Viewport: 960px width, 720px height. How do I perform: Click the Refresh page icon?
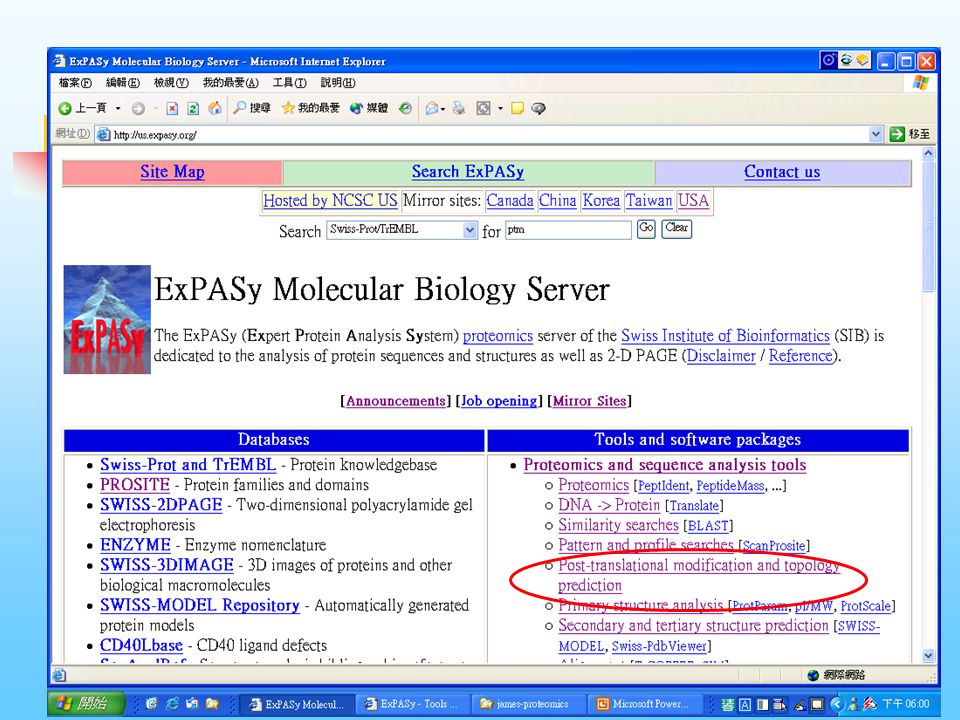coord(193,108)
